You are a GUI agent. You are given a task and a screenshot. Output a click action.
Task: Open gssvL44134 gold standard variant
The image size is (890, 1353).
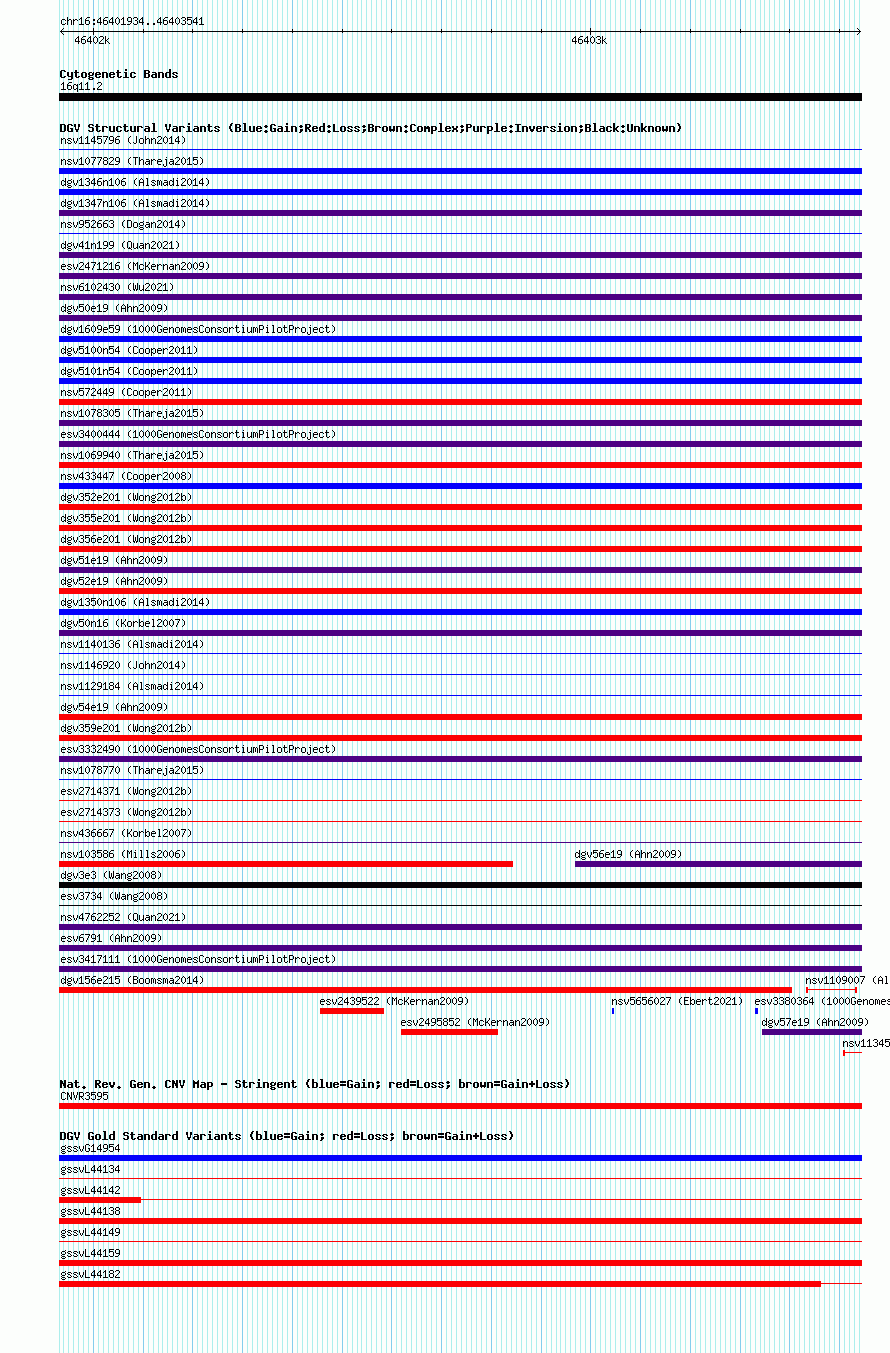click(90, 1169)
